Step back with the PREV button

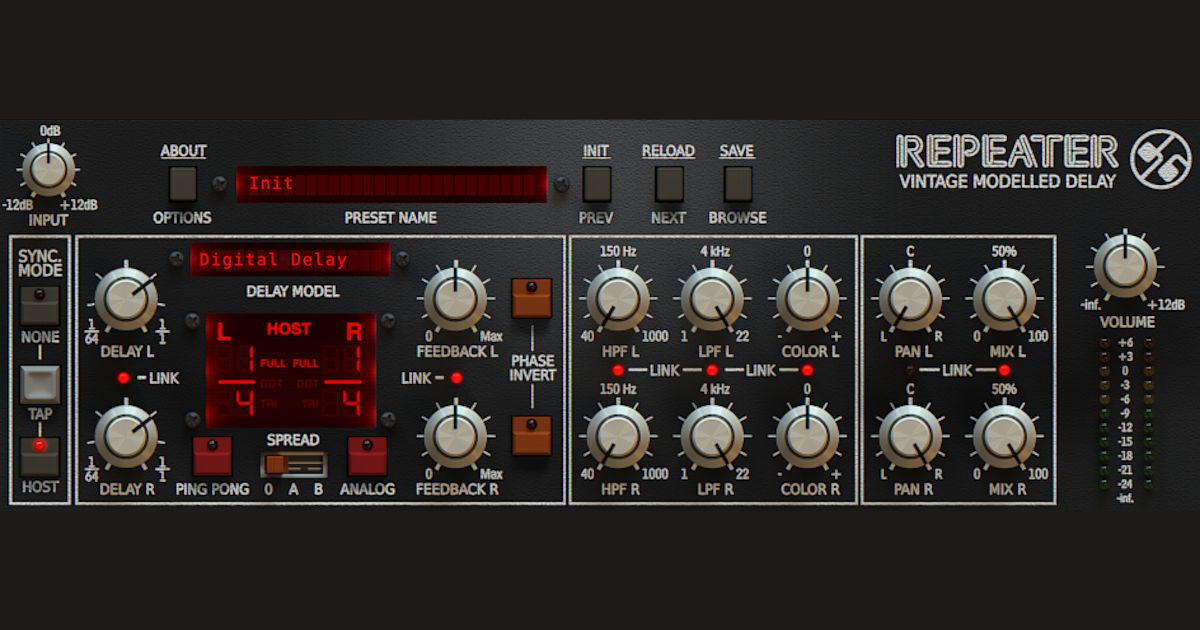(596, 185)
